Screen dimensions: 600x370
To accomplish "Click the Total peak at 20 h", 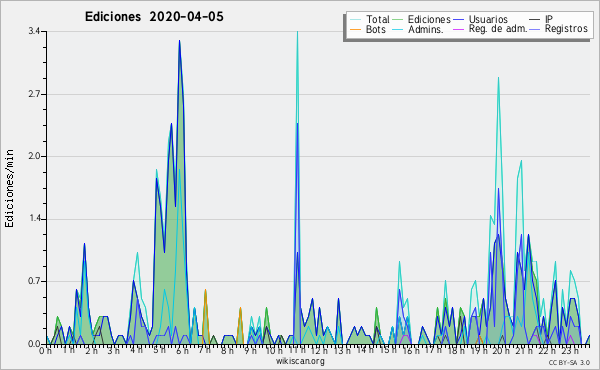I will coord(498,78).
